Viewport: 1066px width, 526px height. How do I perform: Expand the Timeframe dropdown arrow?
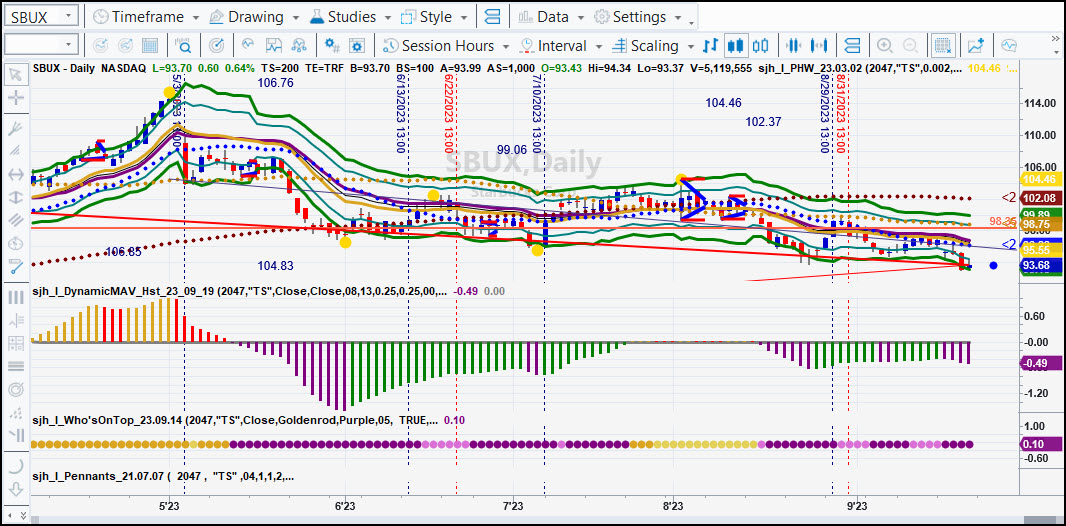click(196, 17)
